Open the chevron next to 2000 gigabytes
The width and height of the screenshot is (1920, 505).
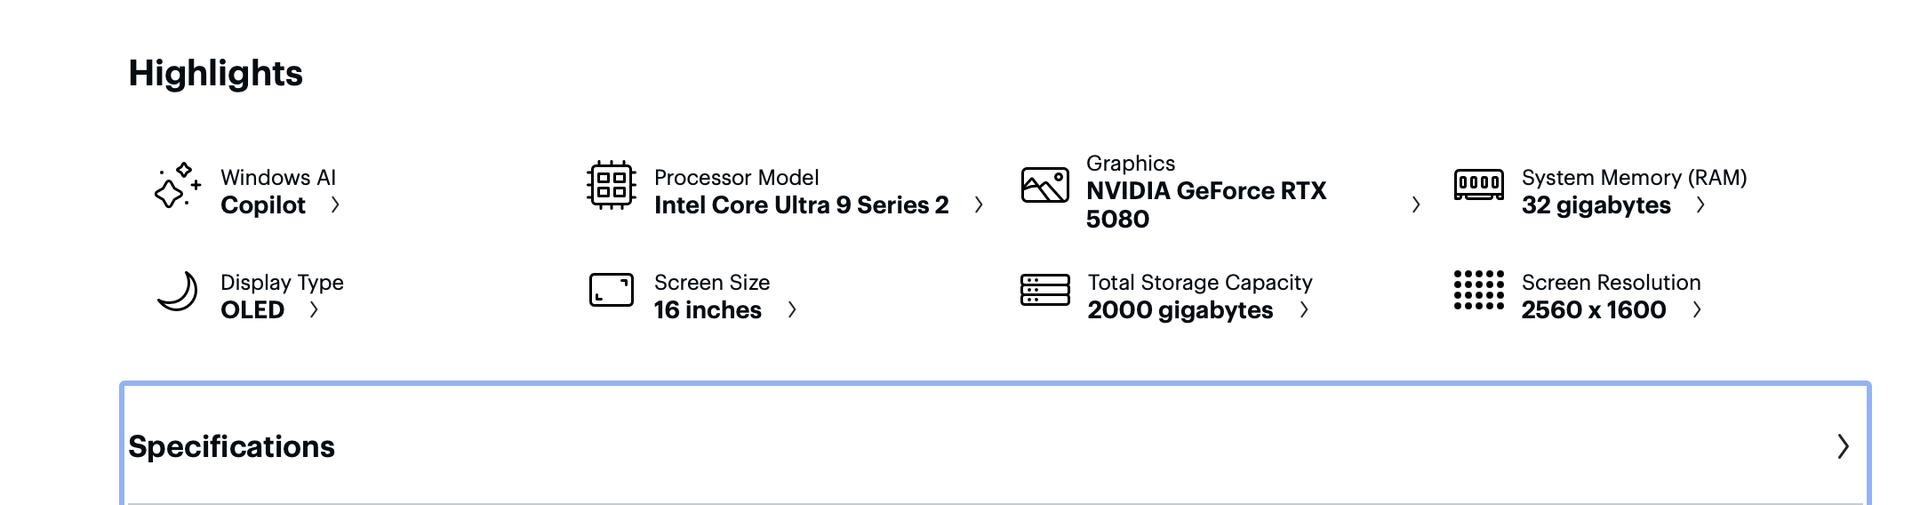tap(1304, 310)
